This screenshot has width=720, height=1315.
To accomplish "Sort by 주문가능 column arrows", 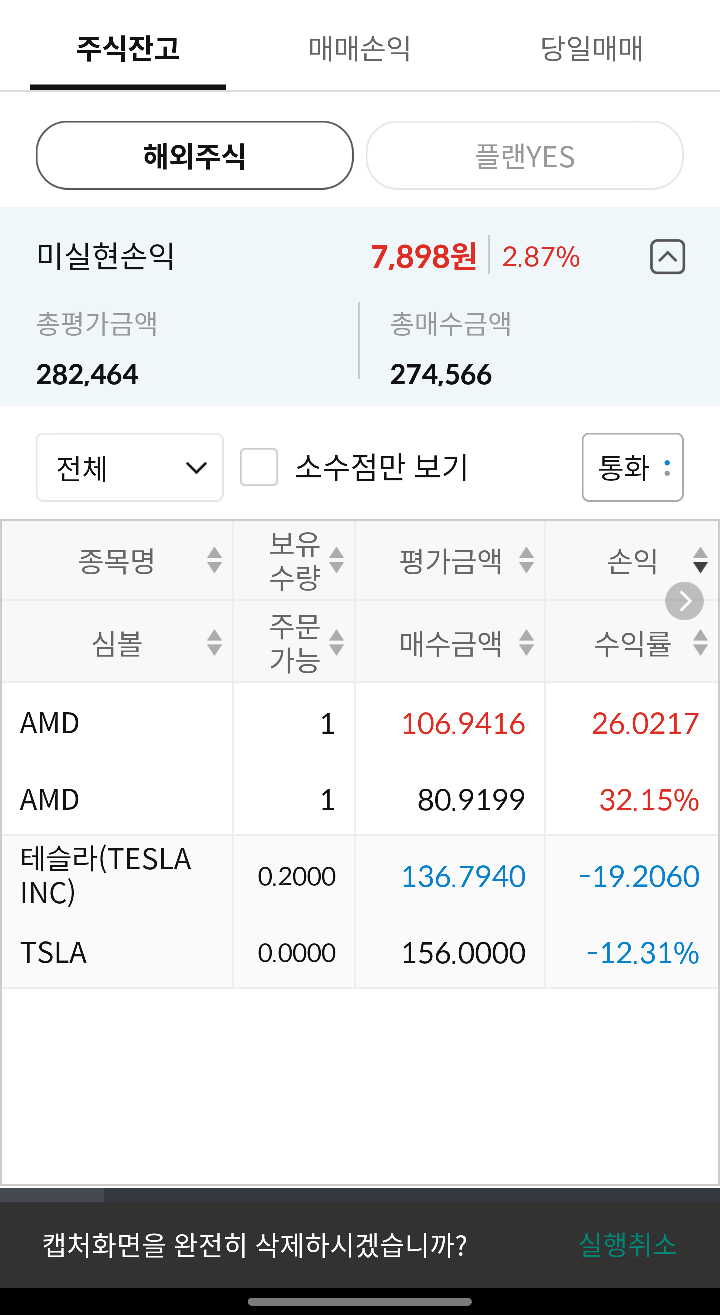I will click(x=336, y=643).
